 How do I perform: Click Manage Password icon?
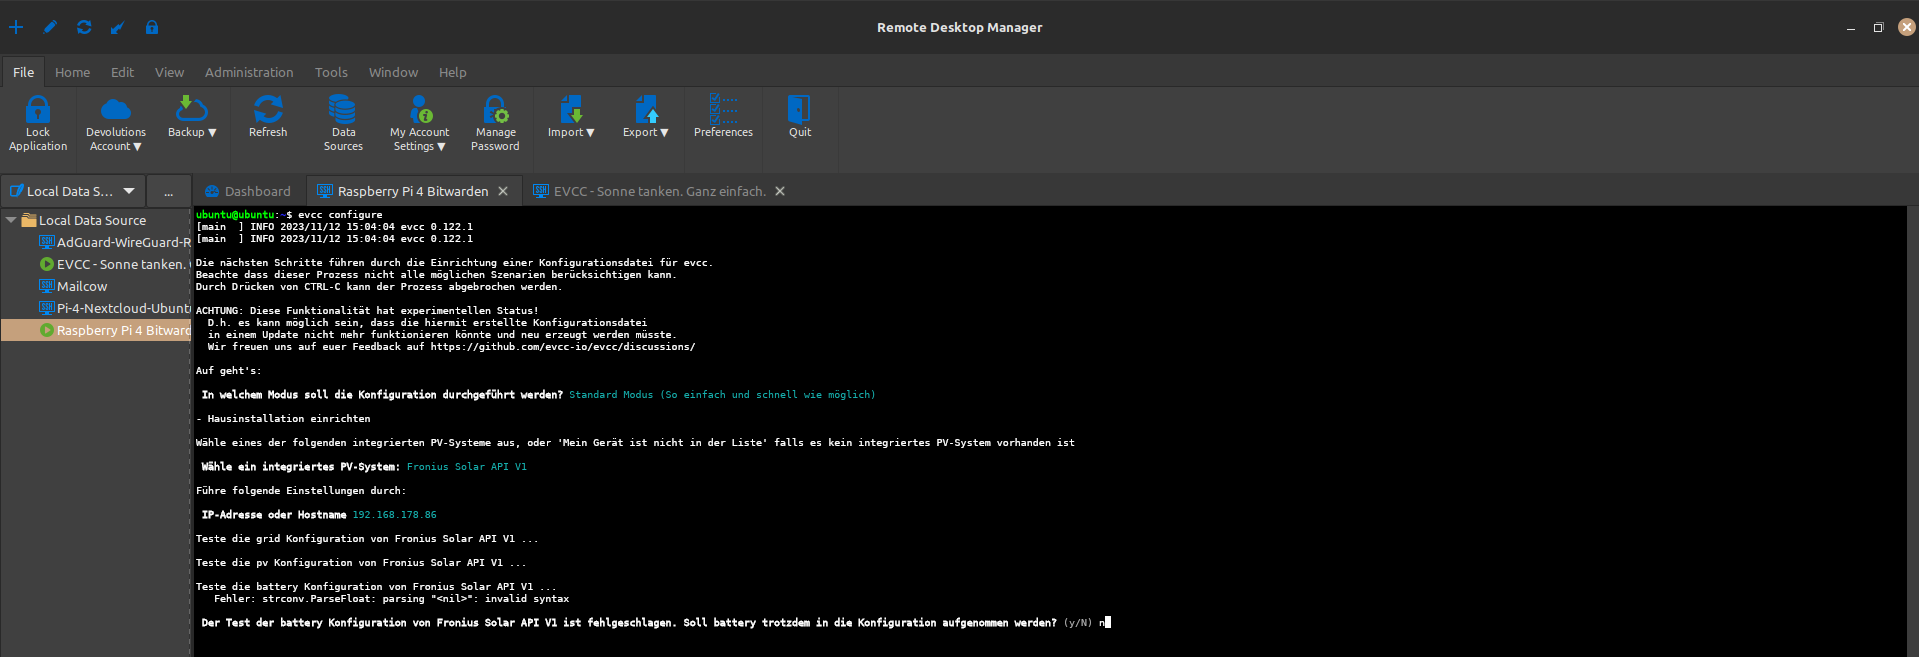click(495, 109)
